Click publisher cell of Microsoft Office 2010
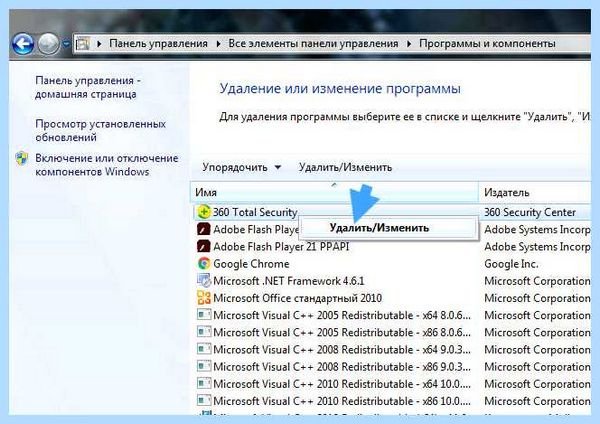 (537, 298)
